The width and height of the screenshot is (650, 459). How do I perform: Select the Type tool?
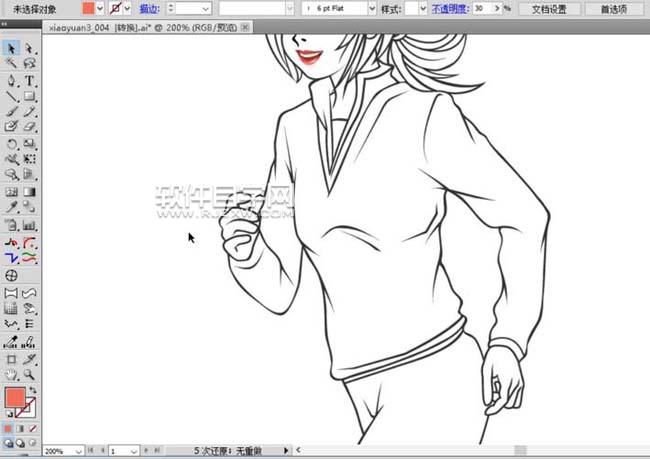29,80
